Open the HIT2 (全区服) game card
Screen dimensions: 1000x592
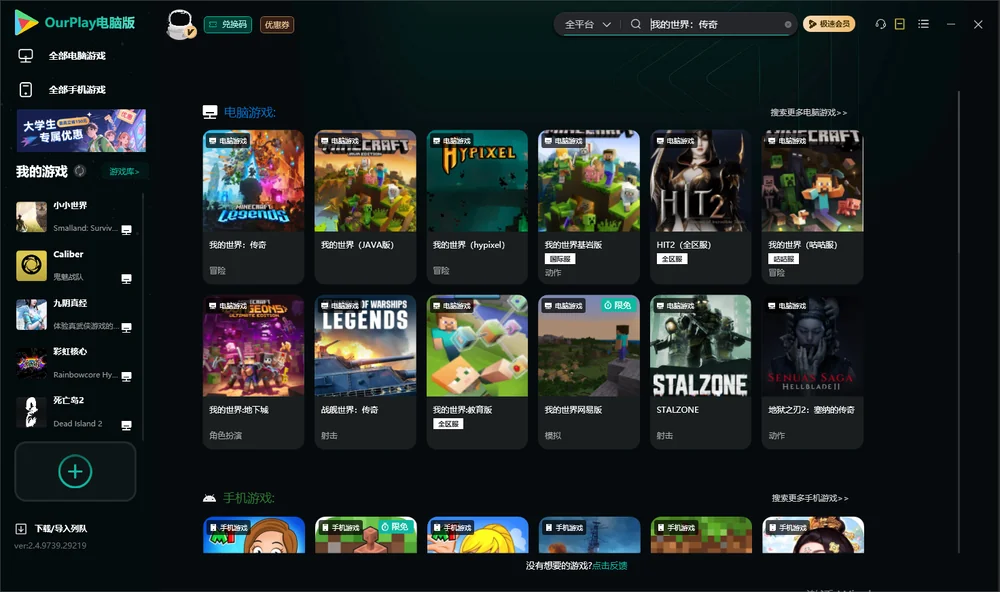700,207
